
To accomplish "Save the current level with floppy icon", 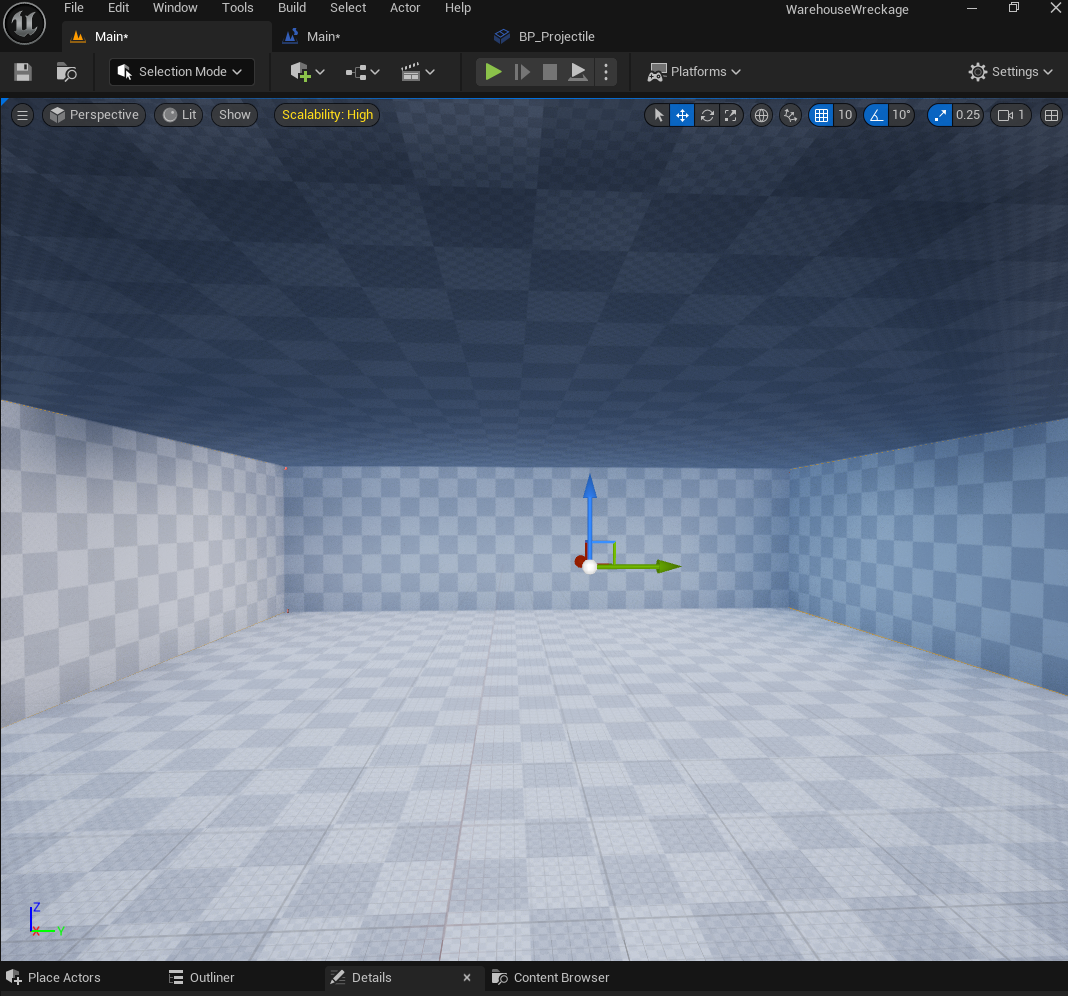I will click(x=23, y=72).
